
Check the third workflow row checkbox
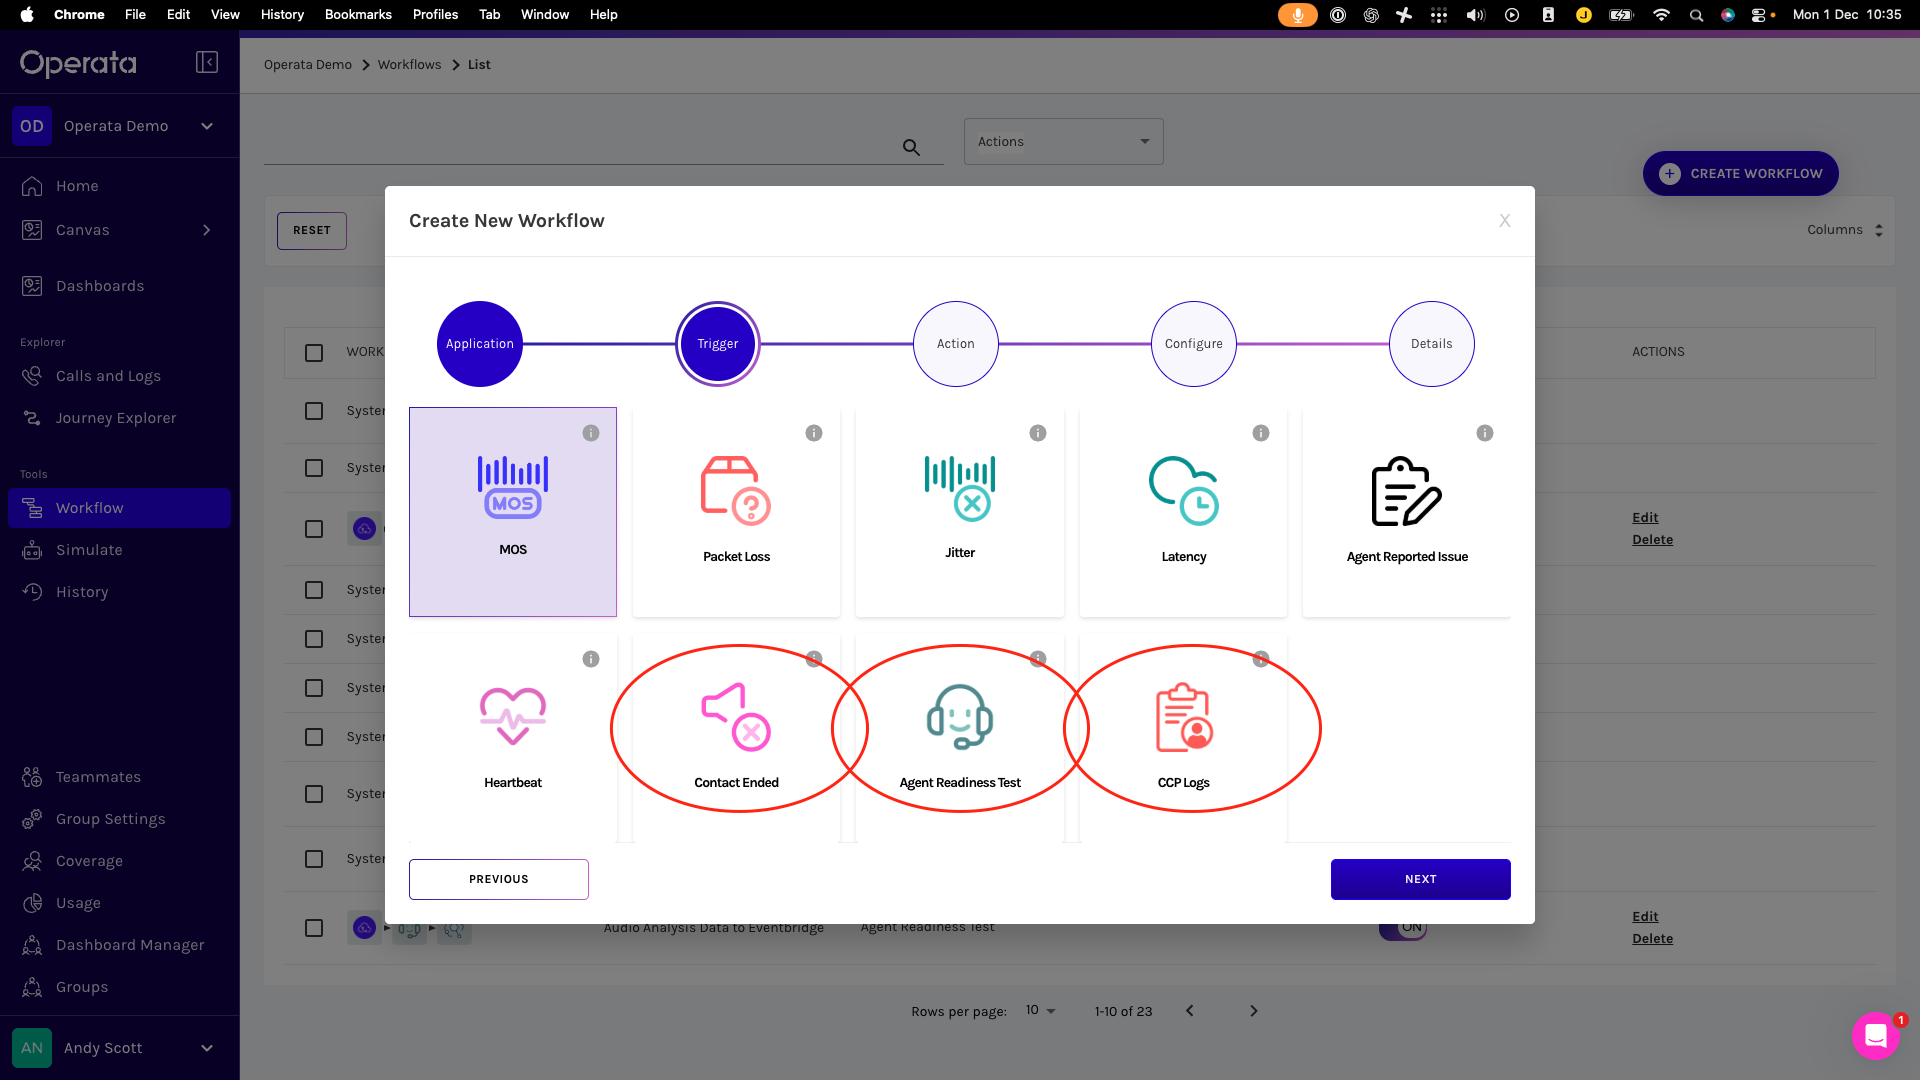click(314, 529)
